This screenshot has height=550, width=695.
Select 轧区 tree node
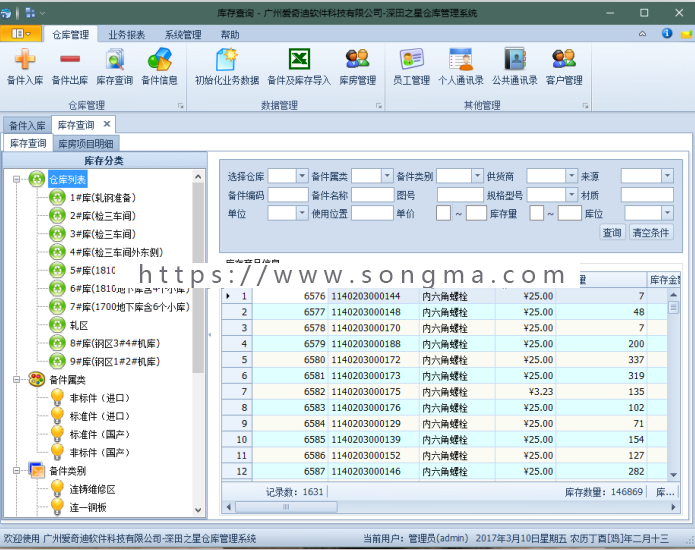coord(79,325)
